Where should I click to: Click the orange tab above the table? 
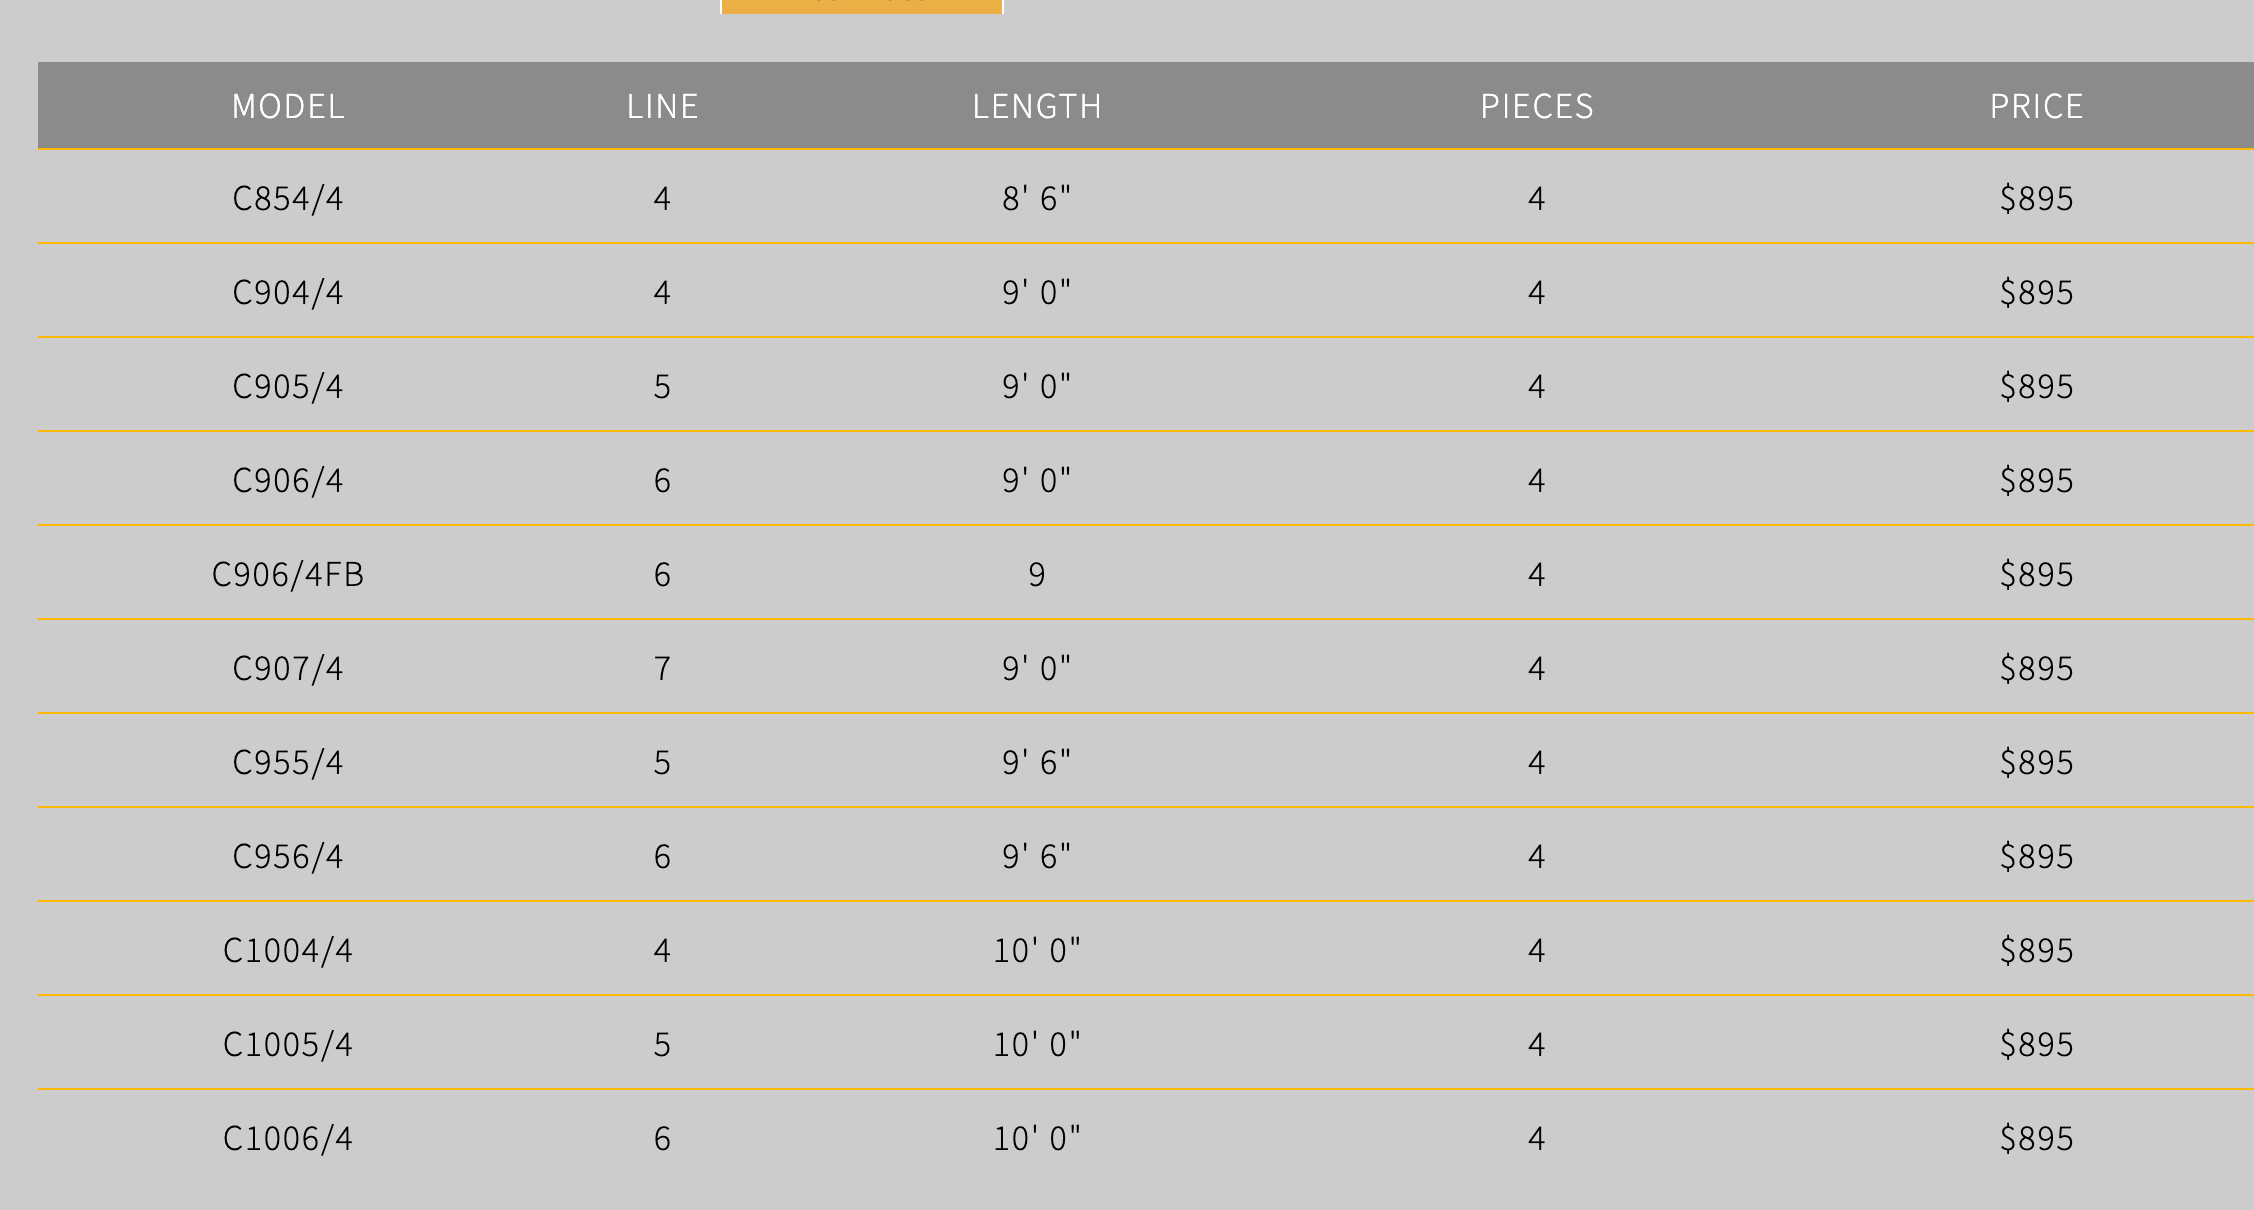861,5
